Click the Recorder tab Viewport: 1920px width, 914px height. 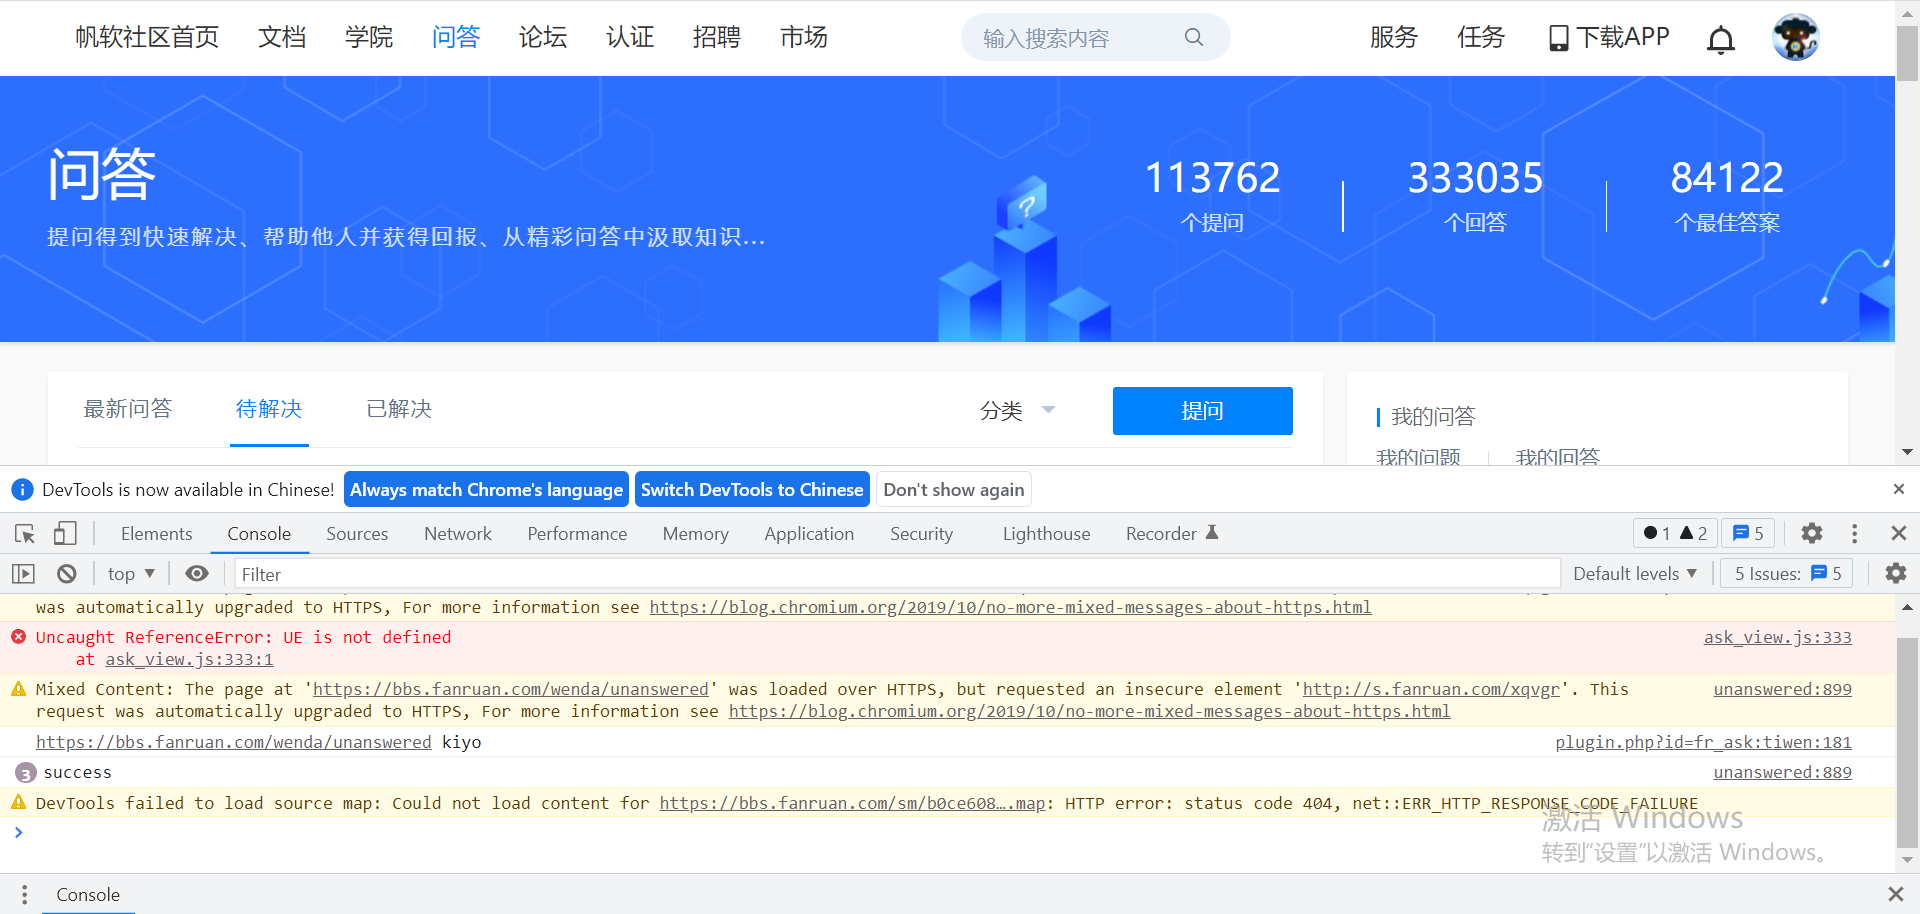[1172, 534]
